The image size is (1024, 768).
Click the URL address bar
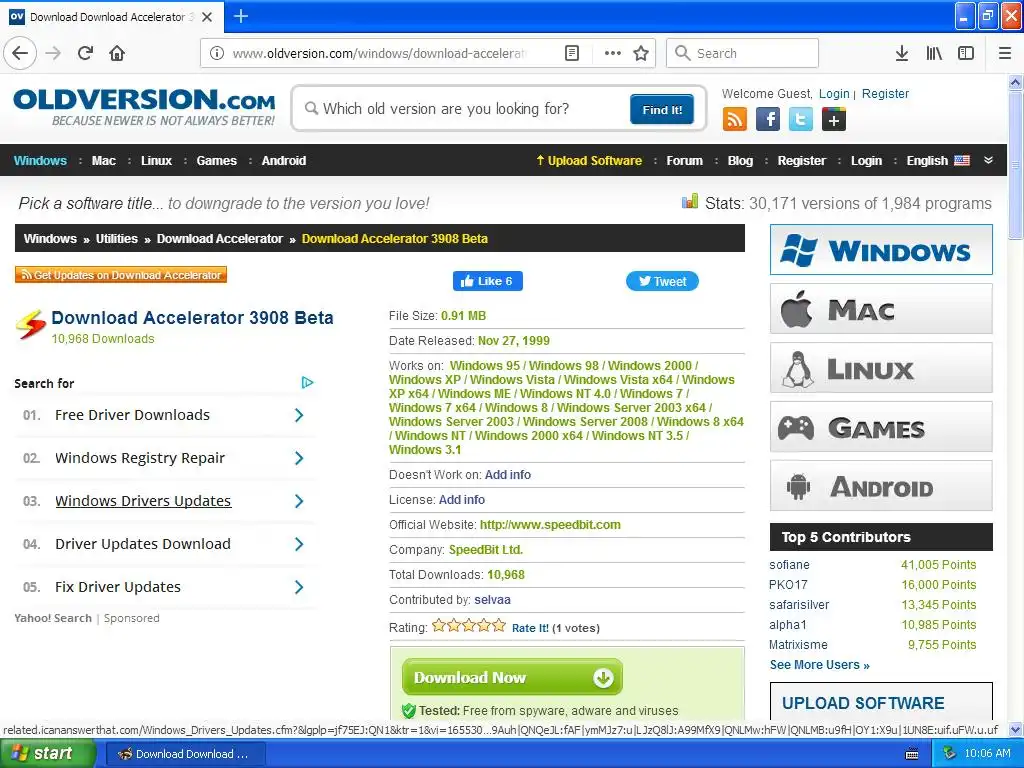pyautogui.click(x=380, y=53)
